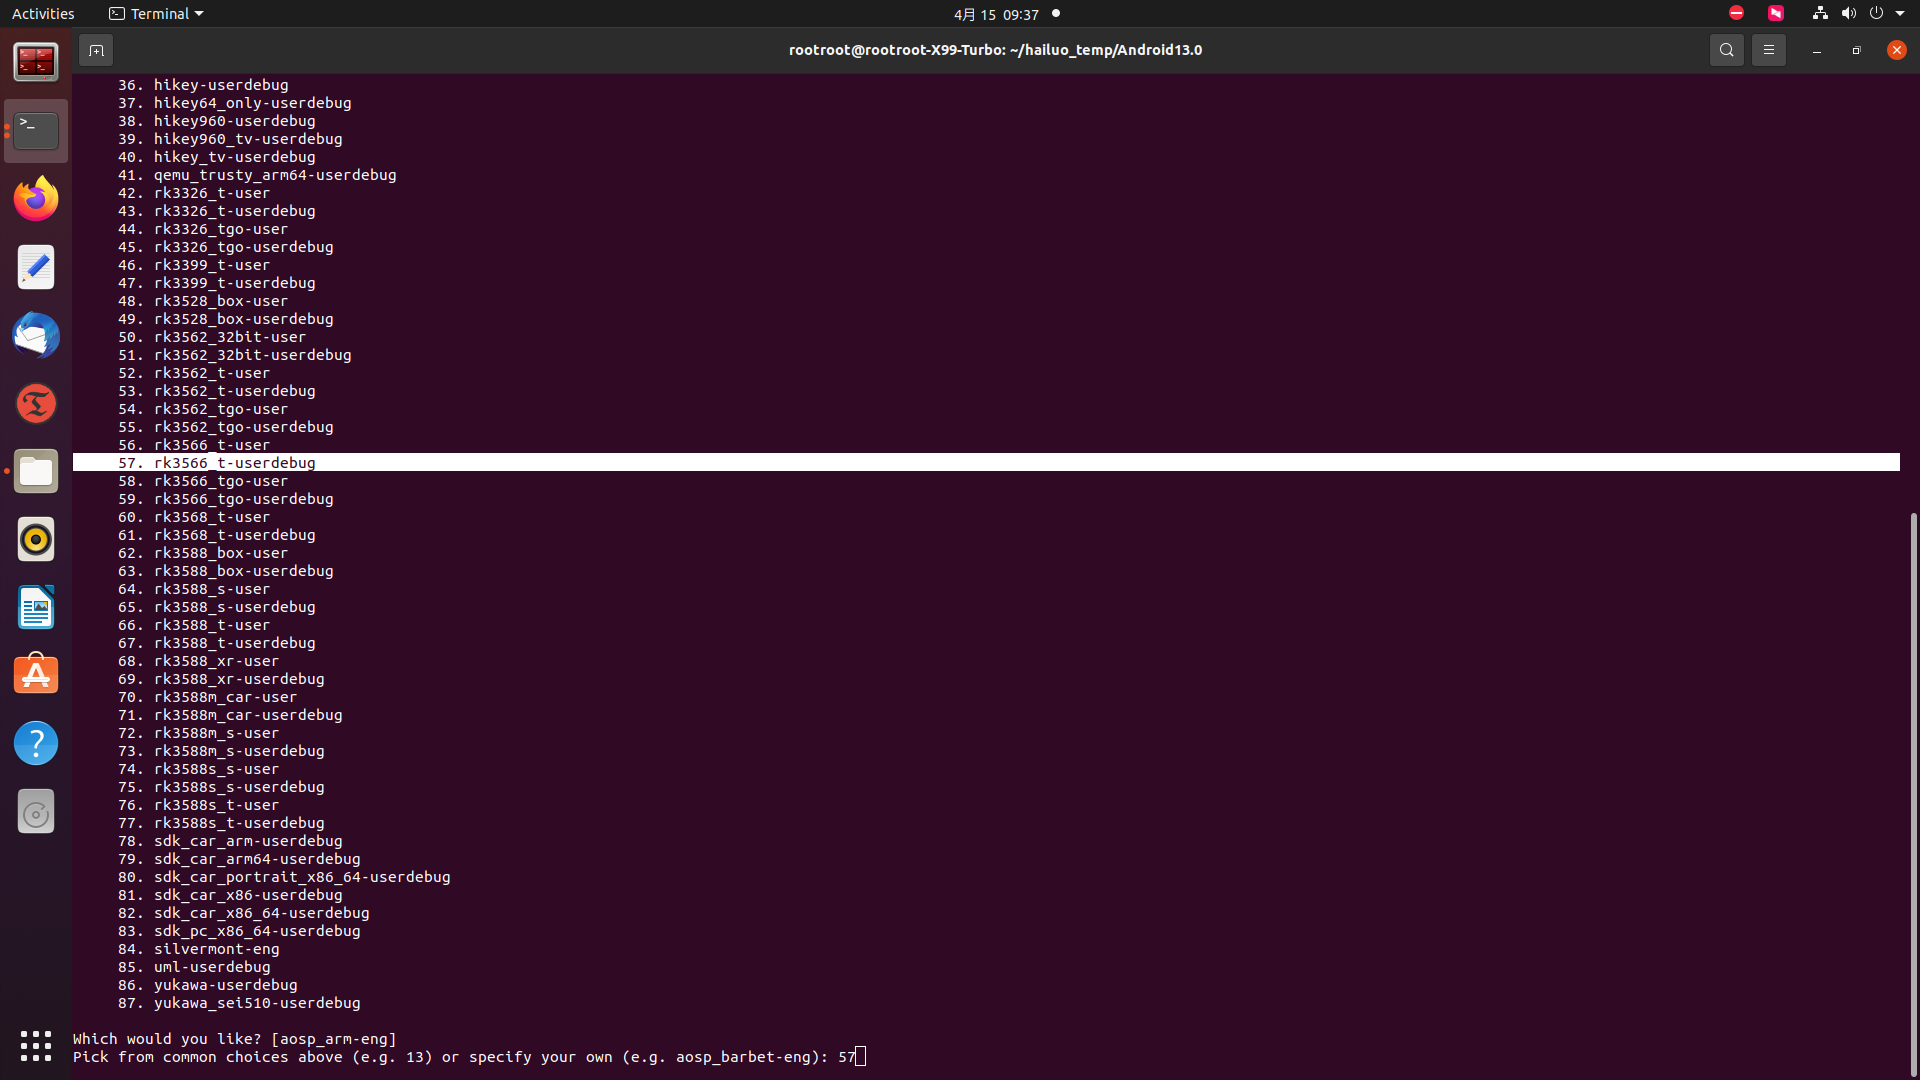Open the Files manager in dock
1920x1080 pixels.
point(36,472)
